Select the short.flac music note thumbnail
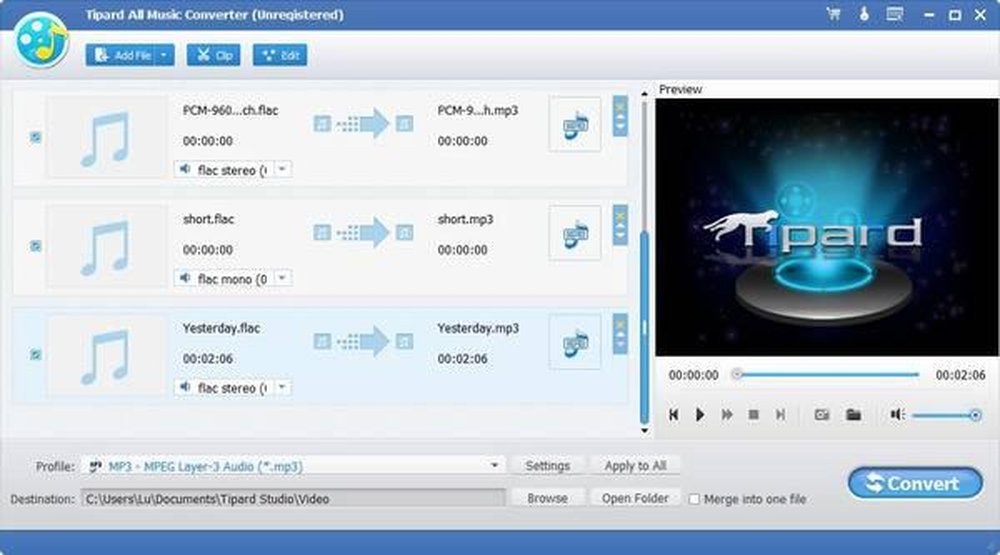This screenshot has width=1000, height=555. pos(106,246)
